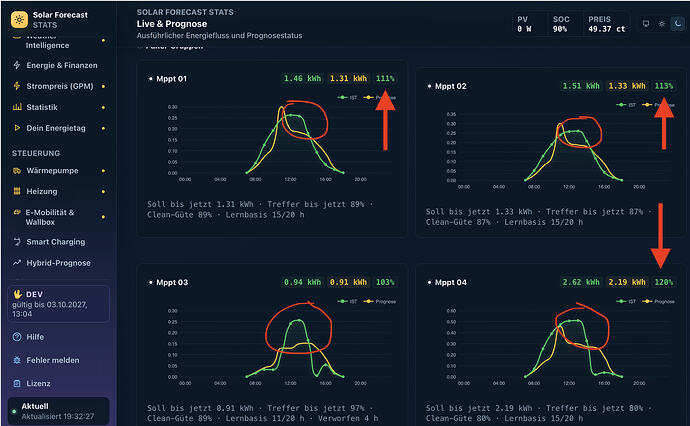Click the DEV license validity card
The width and height of the screenshot is (690, 426).
coord(58,304)
